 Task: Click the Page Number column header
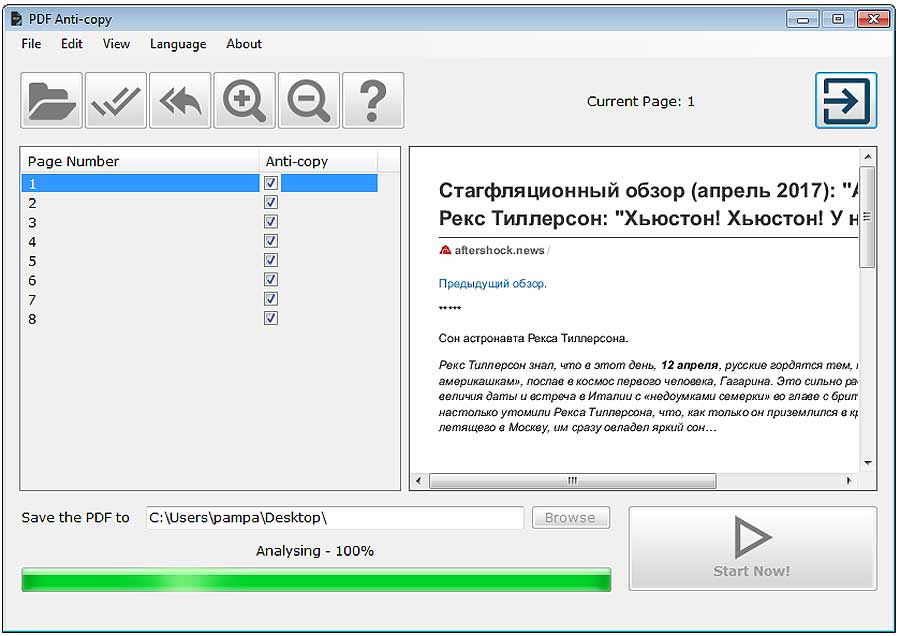(x=139, y=161)
